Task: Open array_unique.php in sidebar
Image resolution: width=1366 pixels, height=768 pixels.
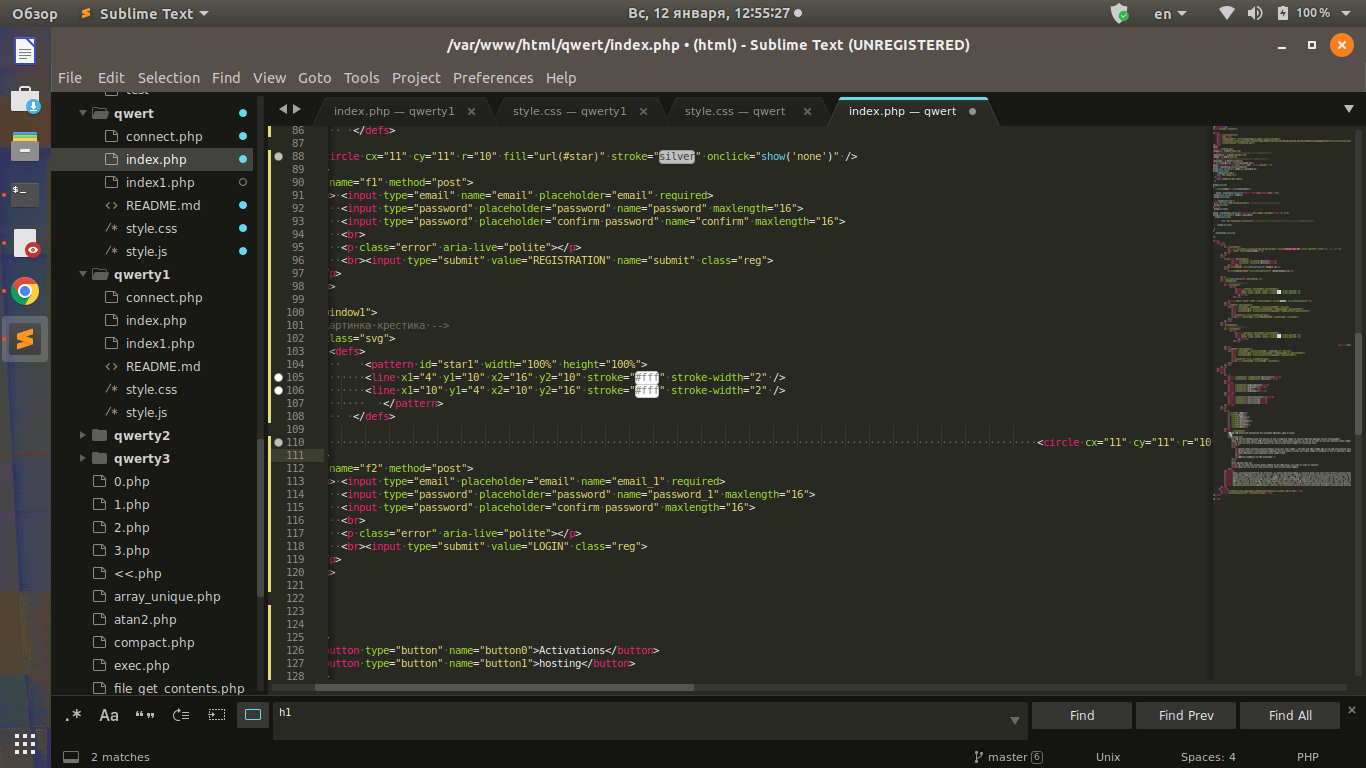Action: (167, 596)
